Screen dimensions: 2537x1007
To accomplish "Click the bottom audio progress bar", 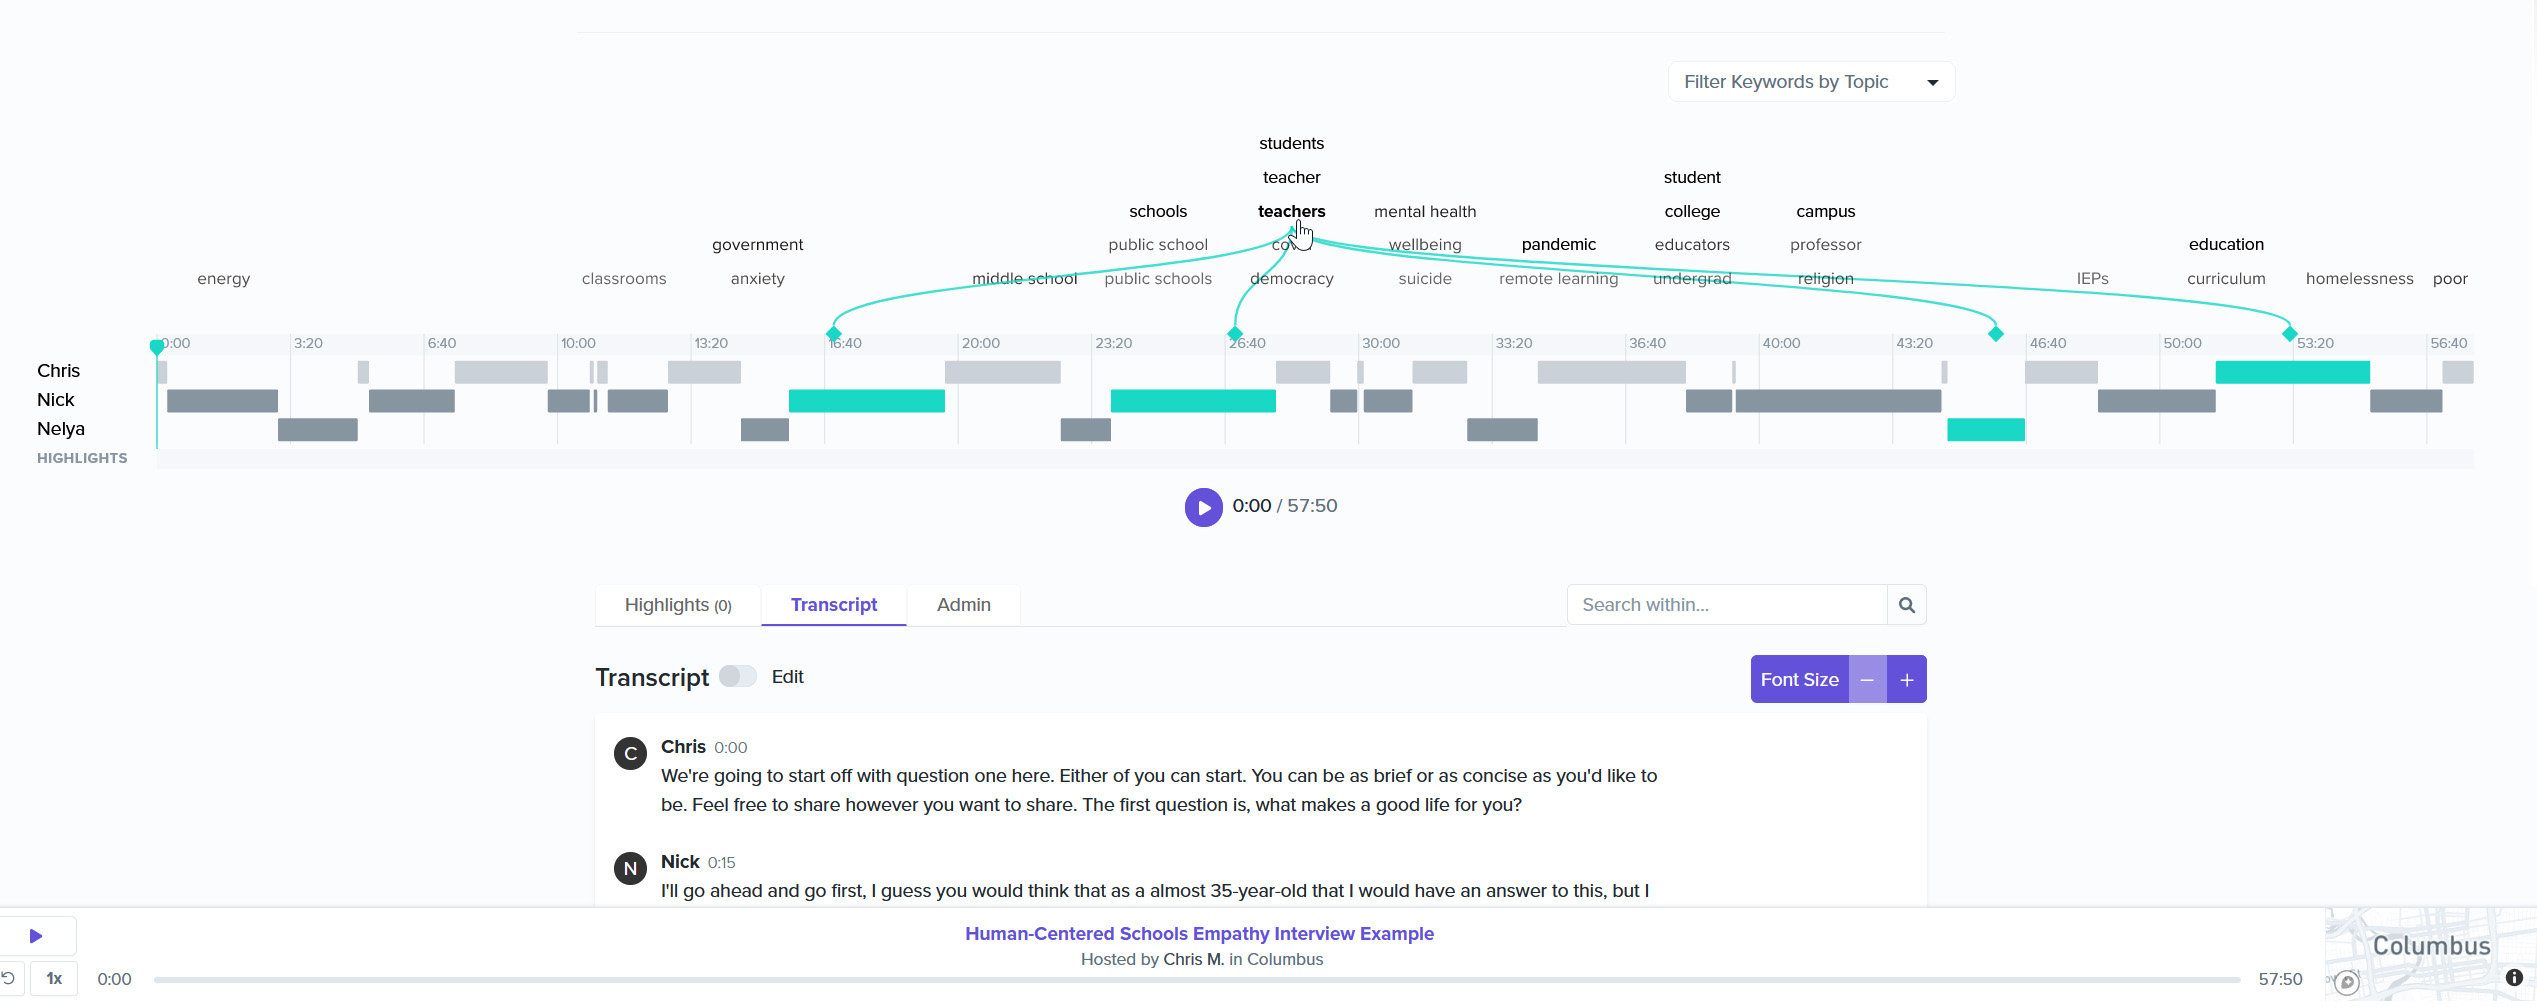I will pos(1196,980).
